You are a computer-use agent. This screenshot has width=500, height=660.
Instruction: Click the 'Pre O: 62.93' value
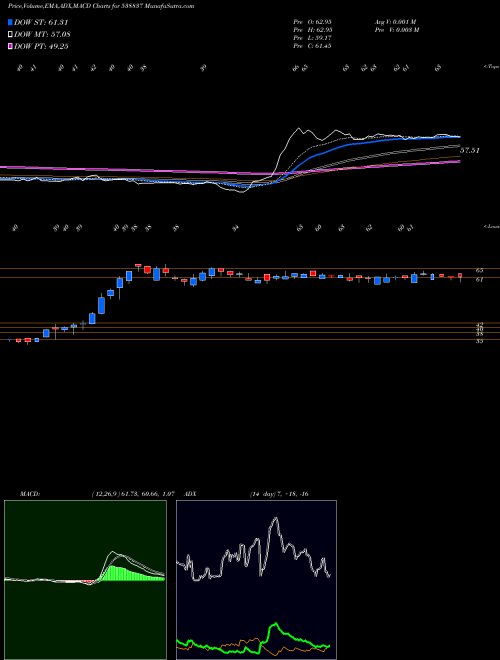pyautogui.click(x=312, y=22)
